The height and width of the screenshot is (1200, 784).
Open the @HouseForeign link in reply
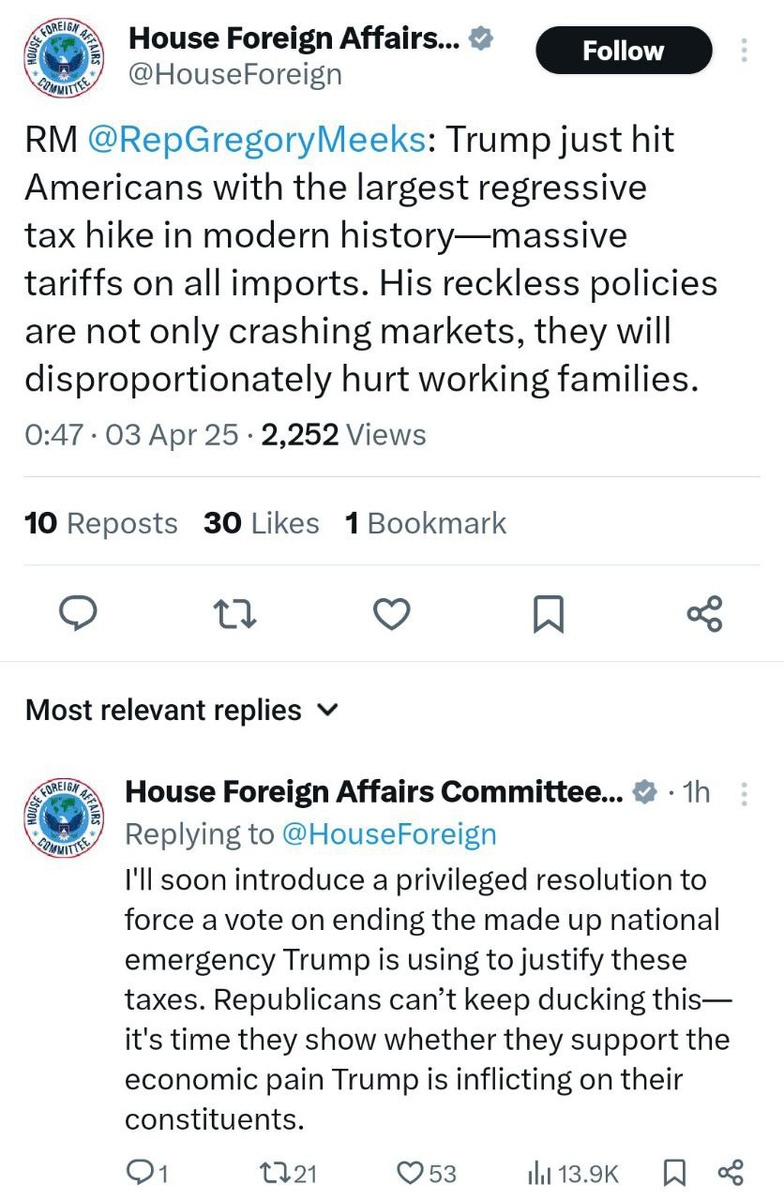click(390, 834)
